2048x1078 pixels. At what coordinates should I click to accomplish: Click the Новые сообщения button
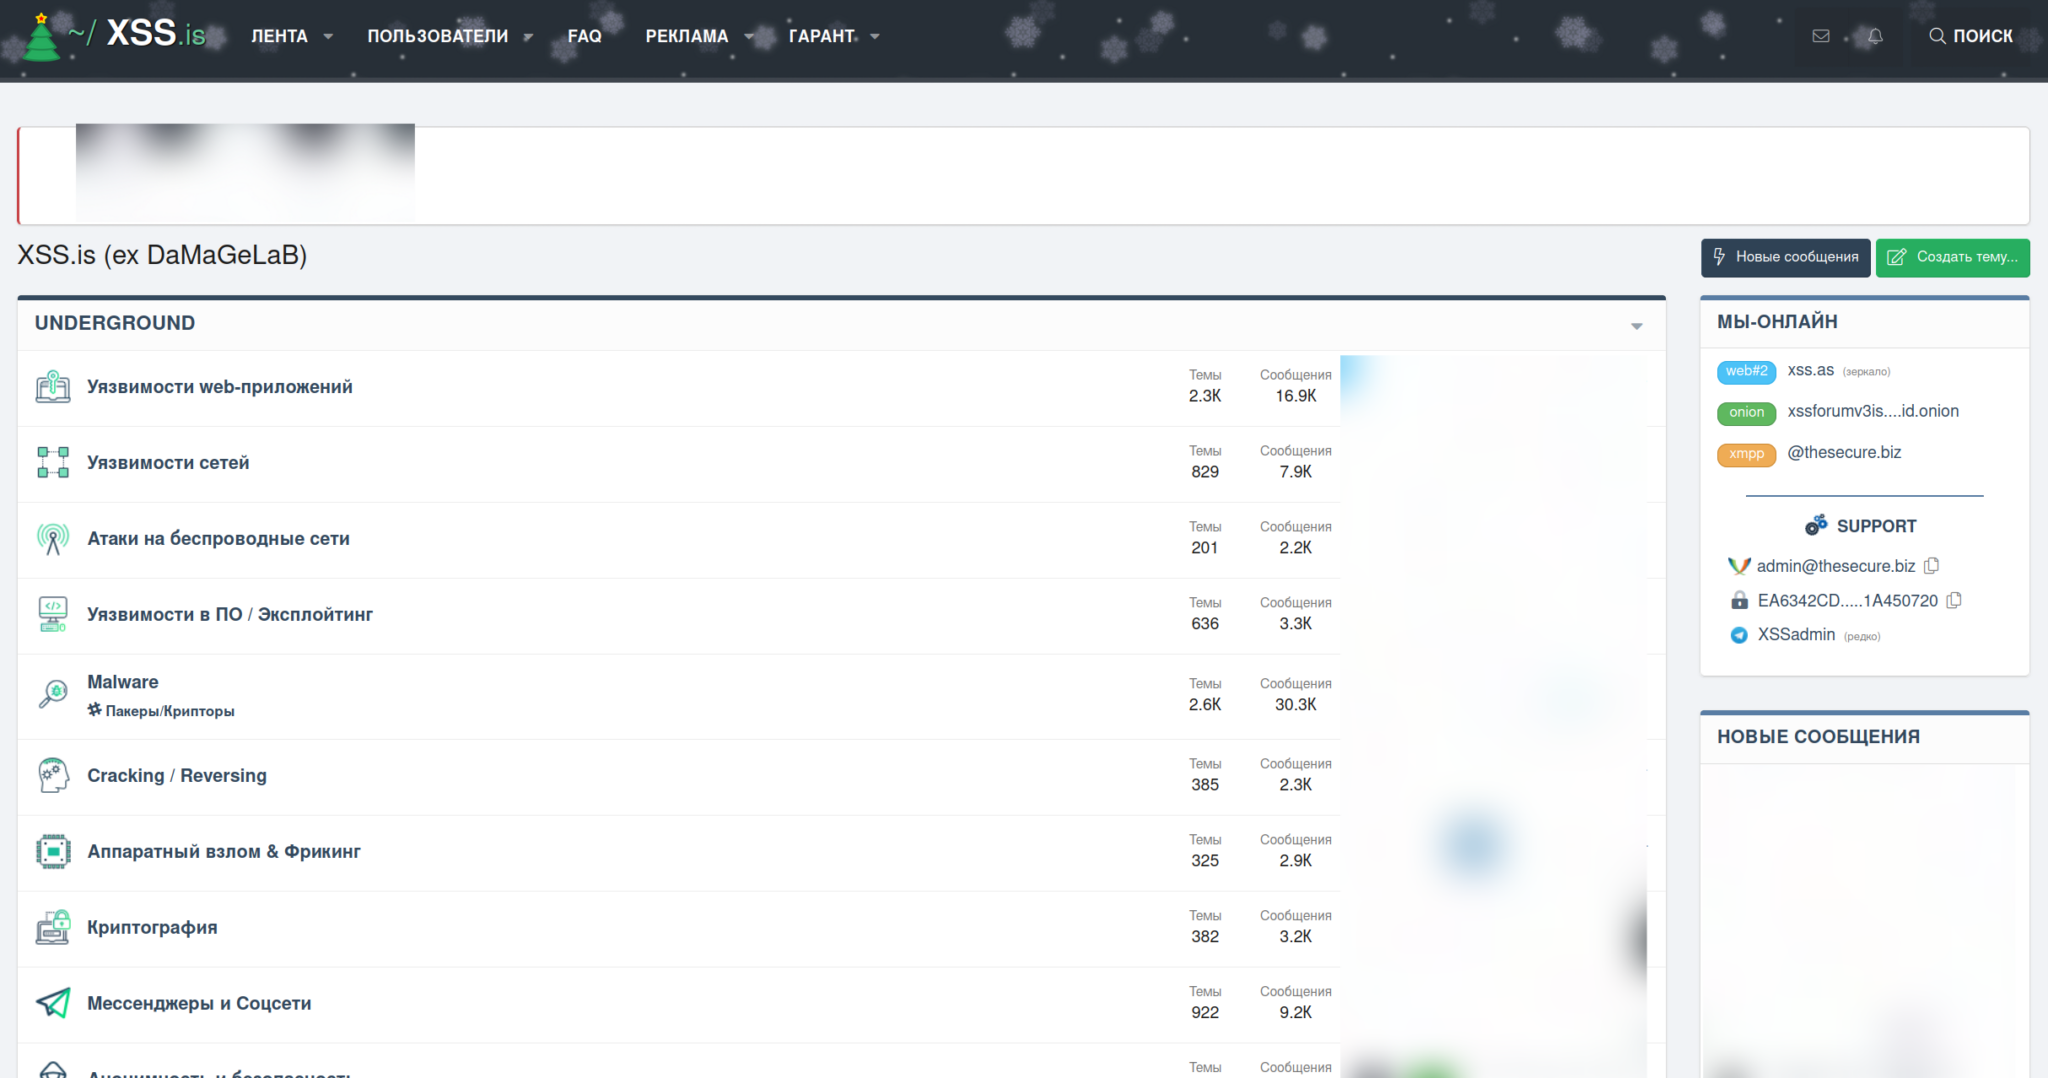click(1786, 257)
